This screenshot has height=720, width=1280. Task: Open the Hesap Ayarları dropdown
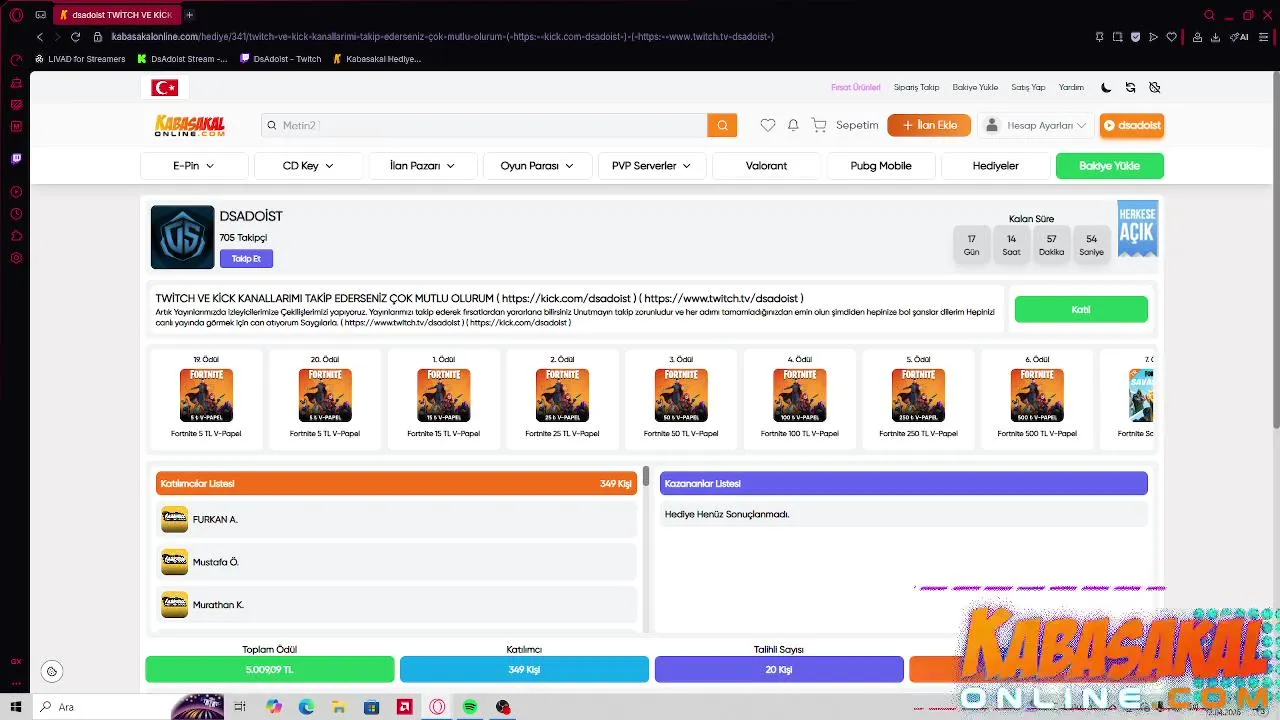coord(1036,125)
